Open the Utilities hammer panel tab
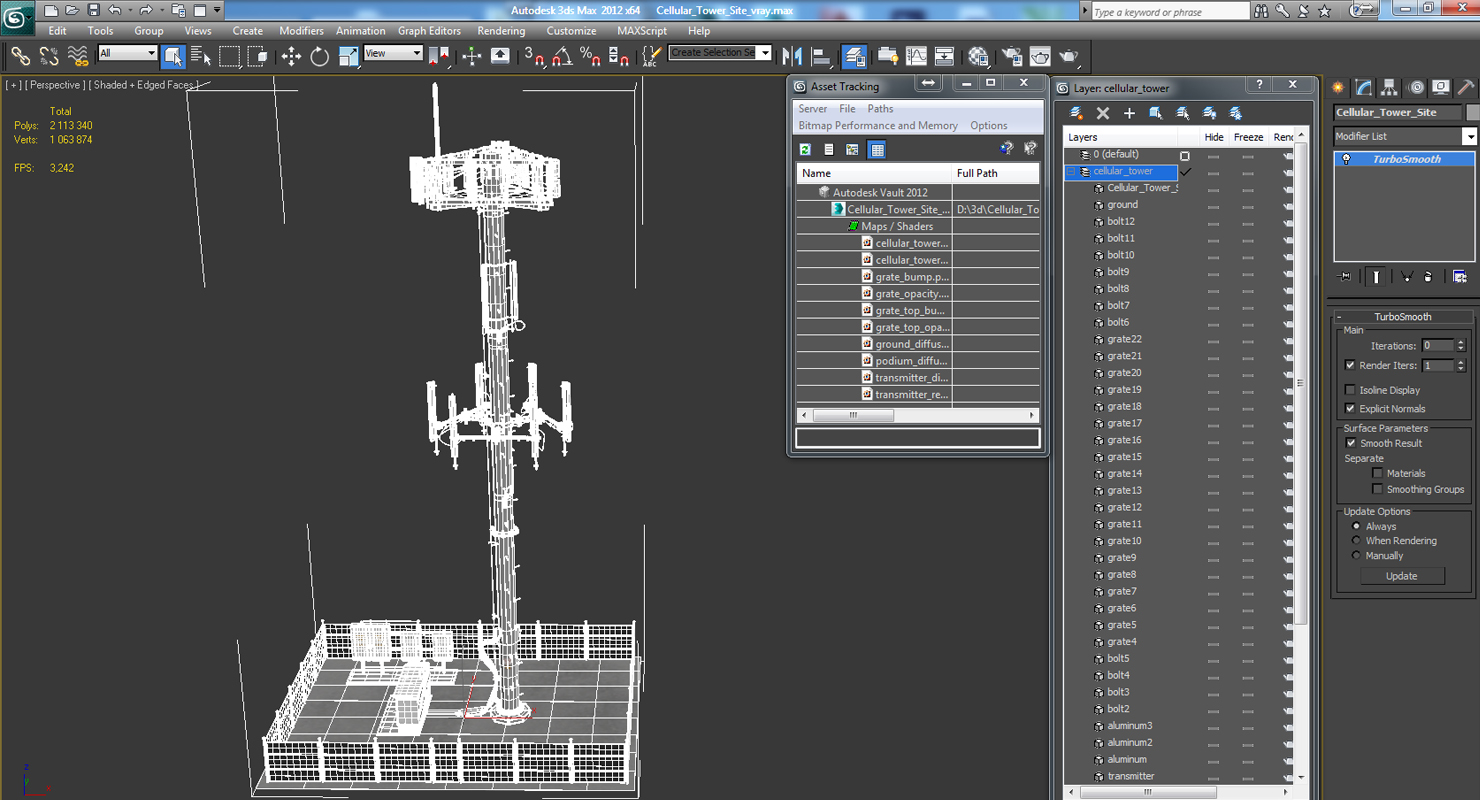 click(x=1467, y=88)
